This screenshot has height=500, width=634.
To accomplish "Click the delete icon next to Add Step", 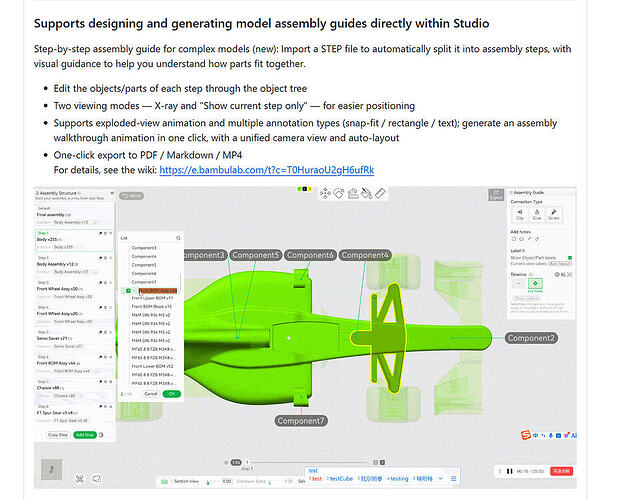I will click(101, 435).
